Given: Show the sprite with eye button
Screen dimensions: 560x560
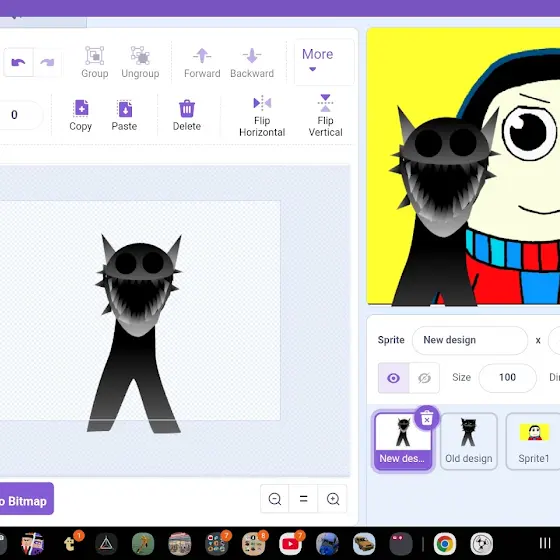Looking at the screenshot, I should click(x=393, y=378).
